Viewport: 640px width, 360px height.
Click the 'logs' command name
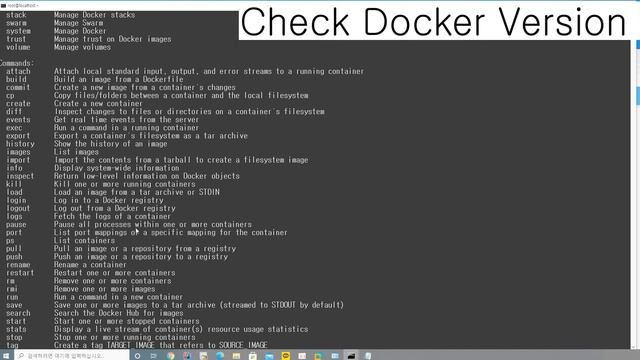coord(14,216)
